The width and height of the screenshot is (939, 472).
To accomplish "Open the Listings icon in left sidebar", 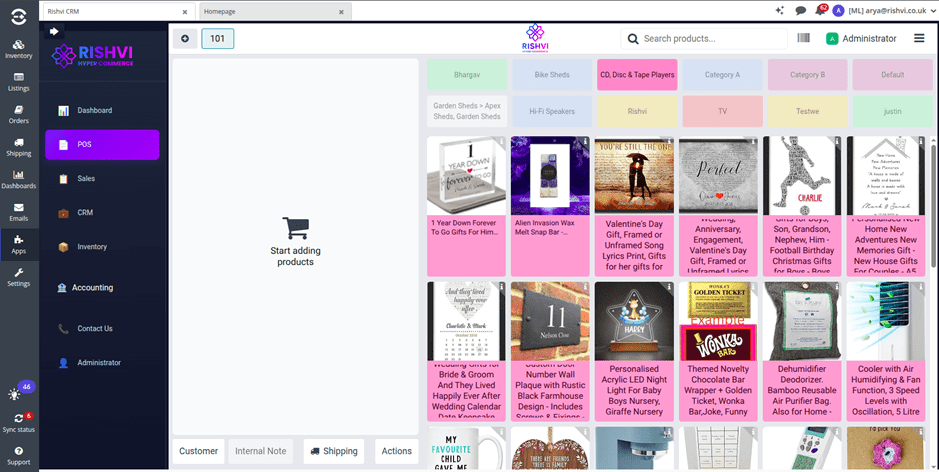I will coord(18,82).
